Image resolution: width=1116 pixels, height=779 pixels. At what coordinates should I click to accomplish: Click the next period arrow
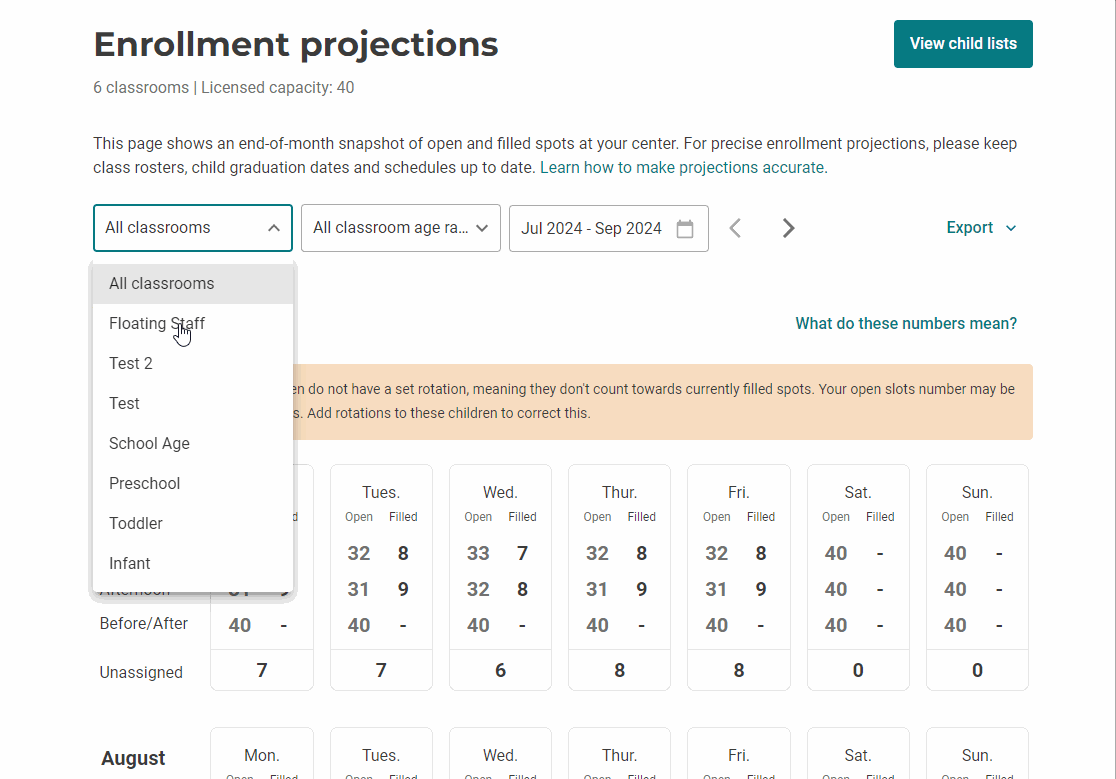click(x=789, y=228)
